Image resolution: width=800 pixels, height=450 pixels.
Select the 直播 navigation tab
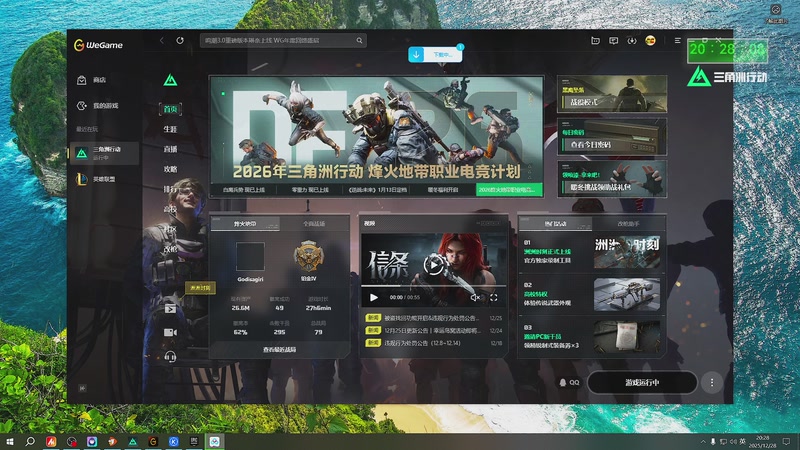(170, 149)
